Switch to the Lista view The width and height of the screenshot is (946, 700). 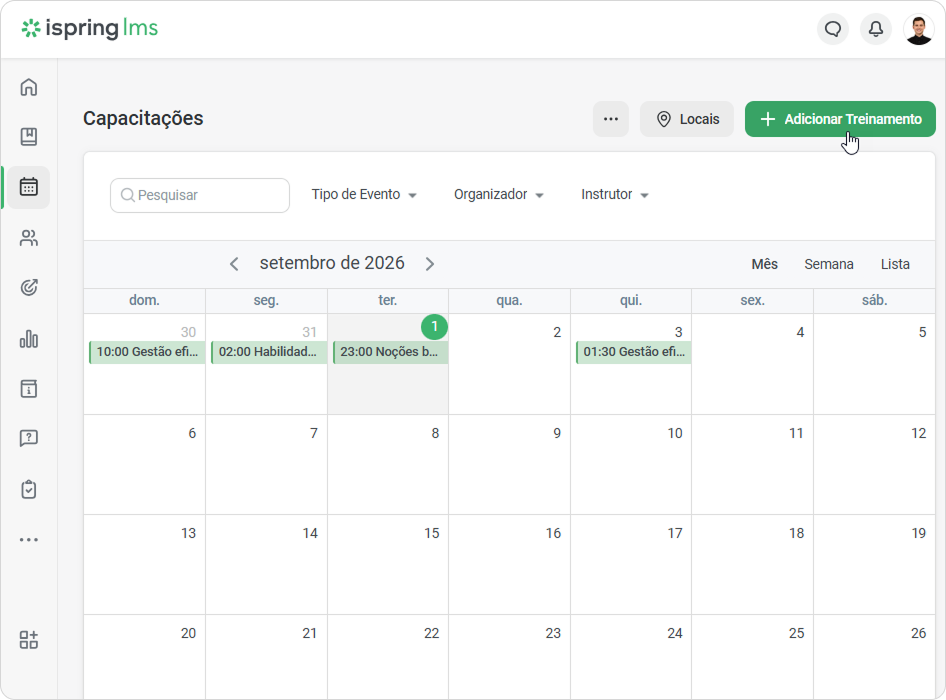coord(895,264)
